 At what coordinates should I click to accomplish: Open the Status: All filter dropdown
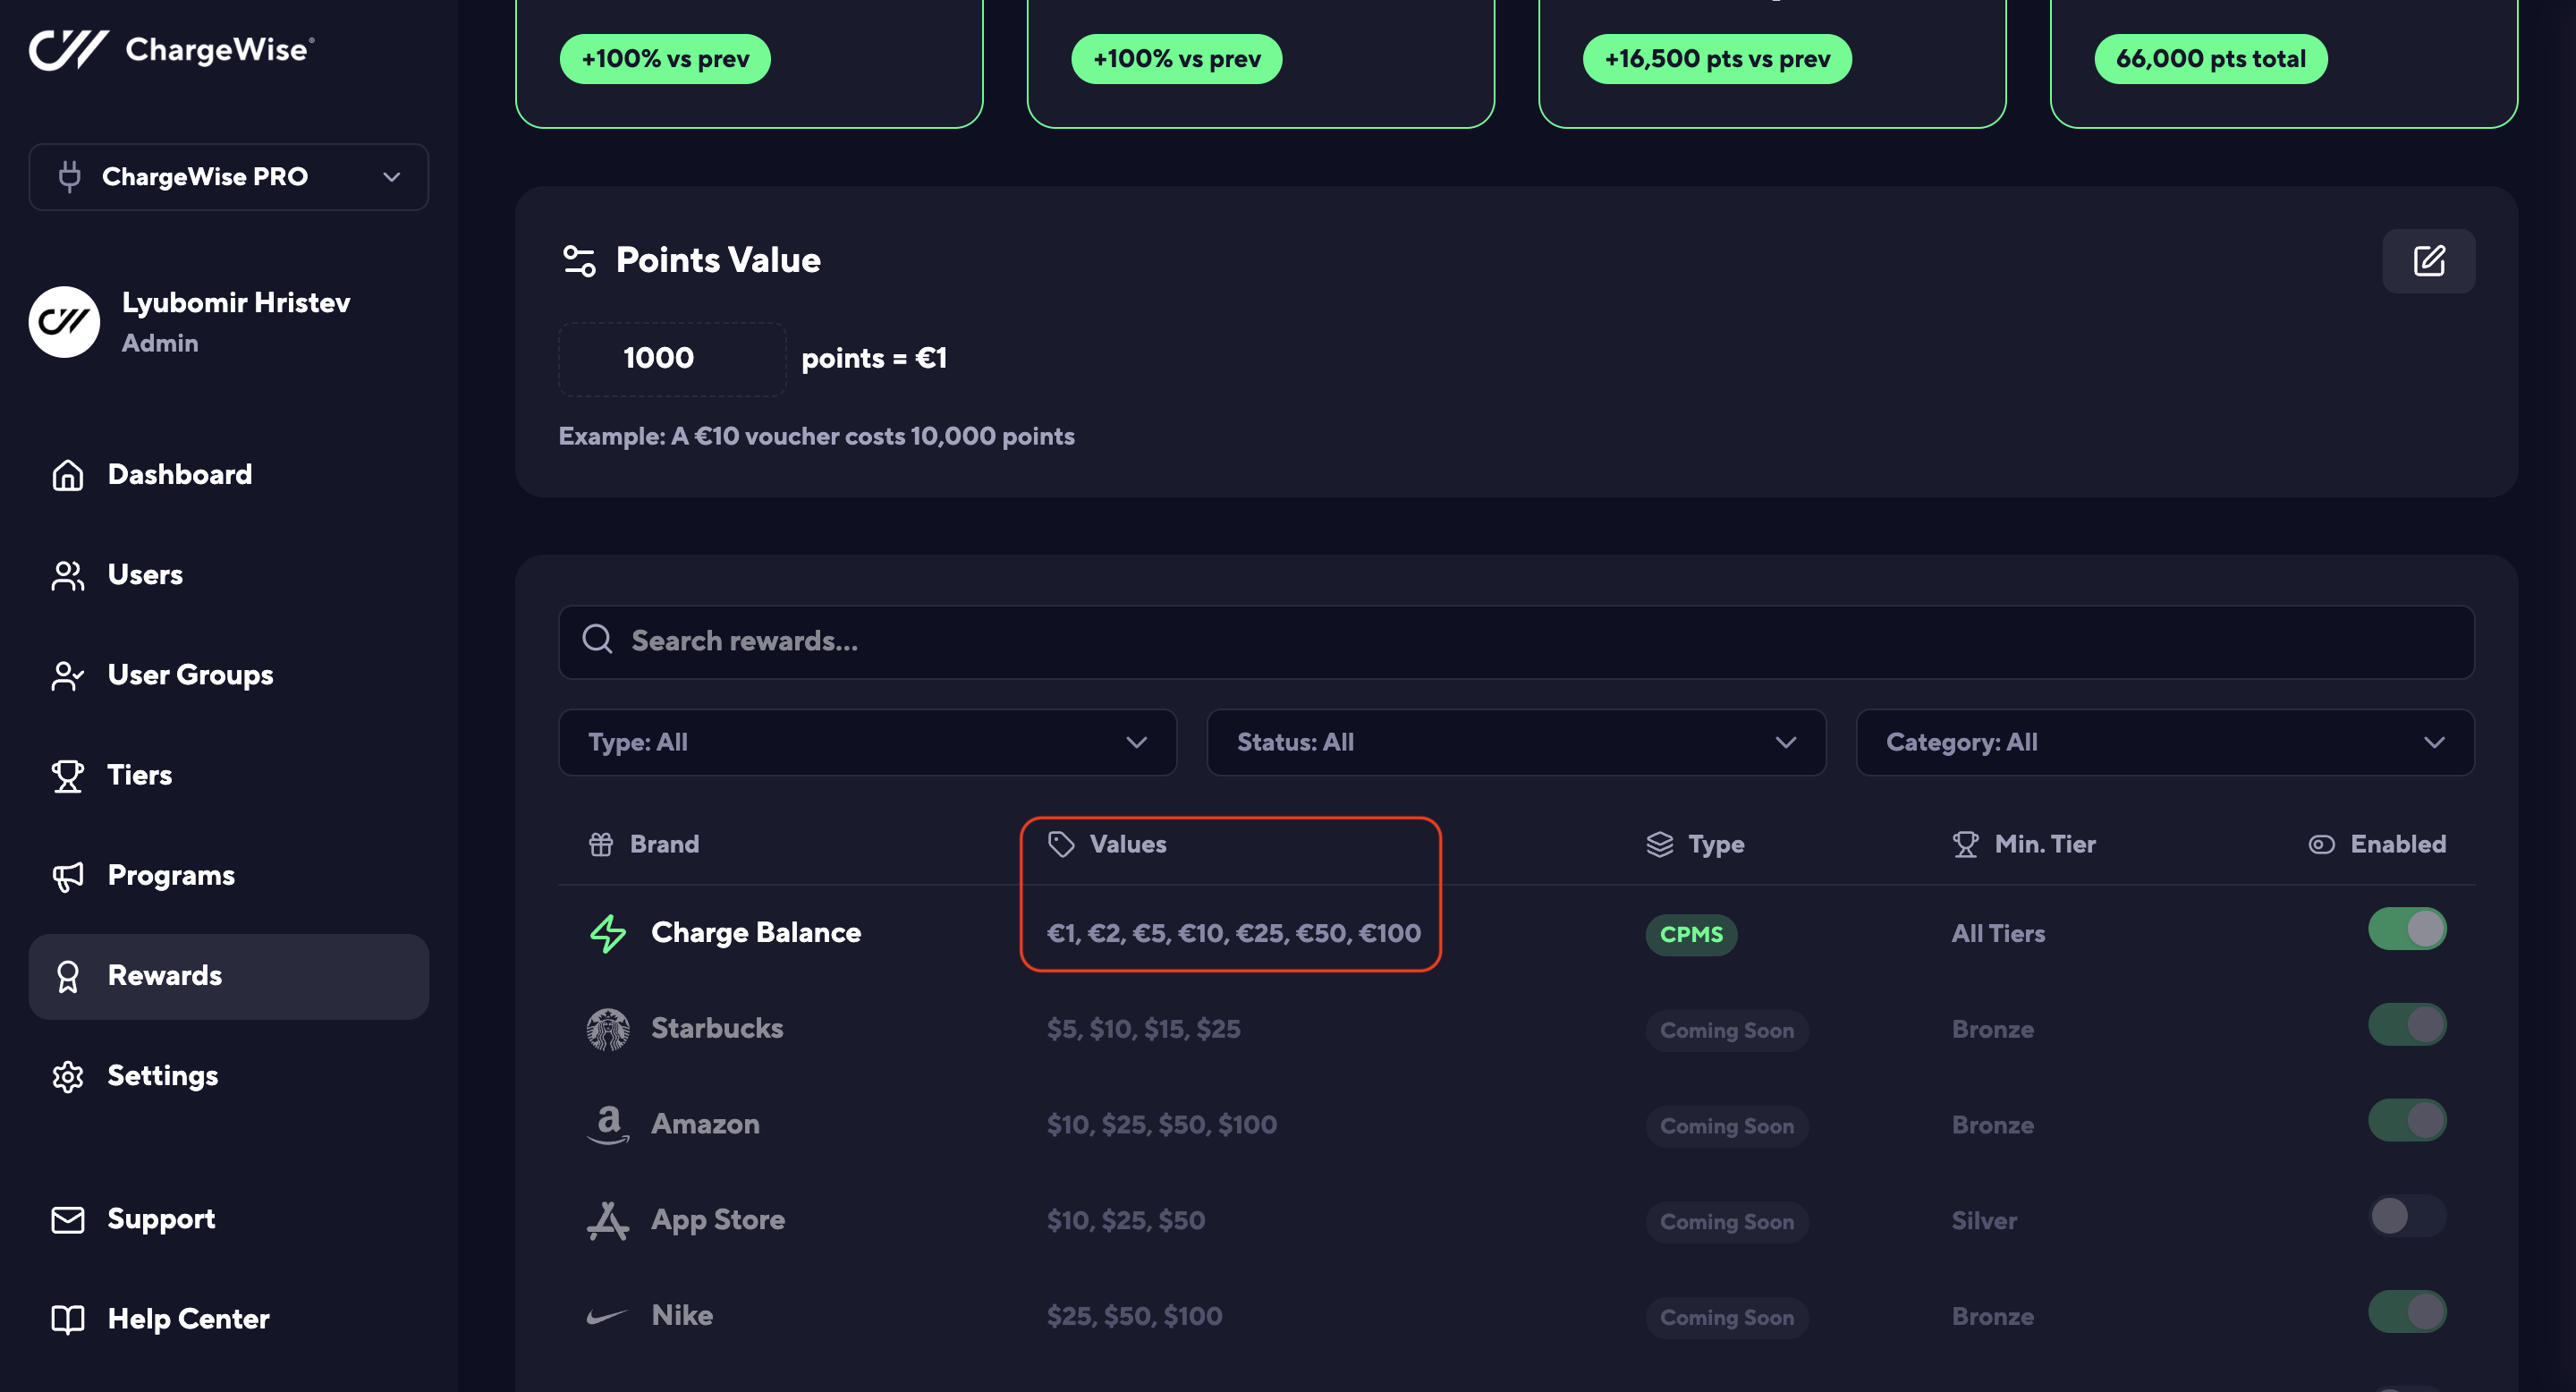click(1515, 742)
